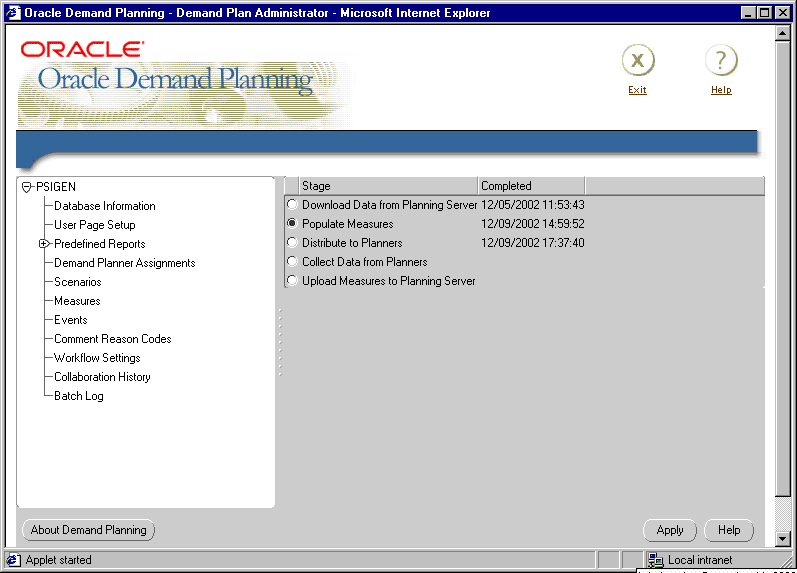Image resolution: width=797 pixels, height=573 pixels.
Task: Click the 12/09/2002 17:37:40 completed cell
Action: coord(533,243)
